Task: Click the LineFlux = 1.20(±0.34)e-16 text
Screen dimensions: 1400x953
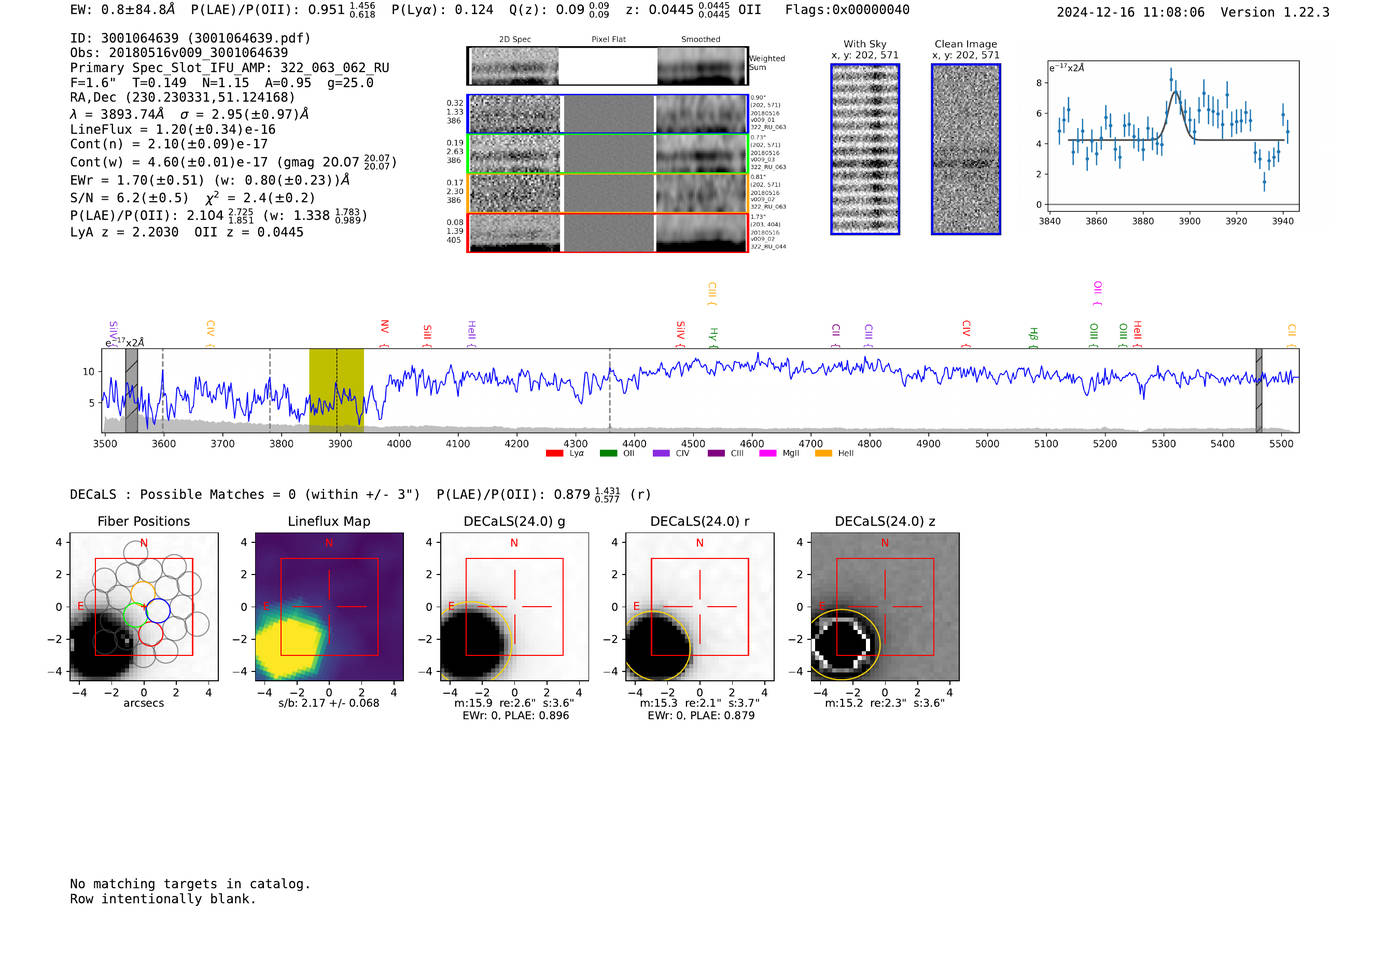Action: (x=173, y=129)
